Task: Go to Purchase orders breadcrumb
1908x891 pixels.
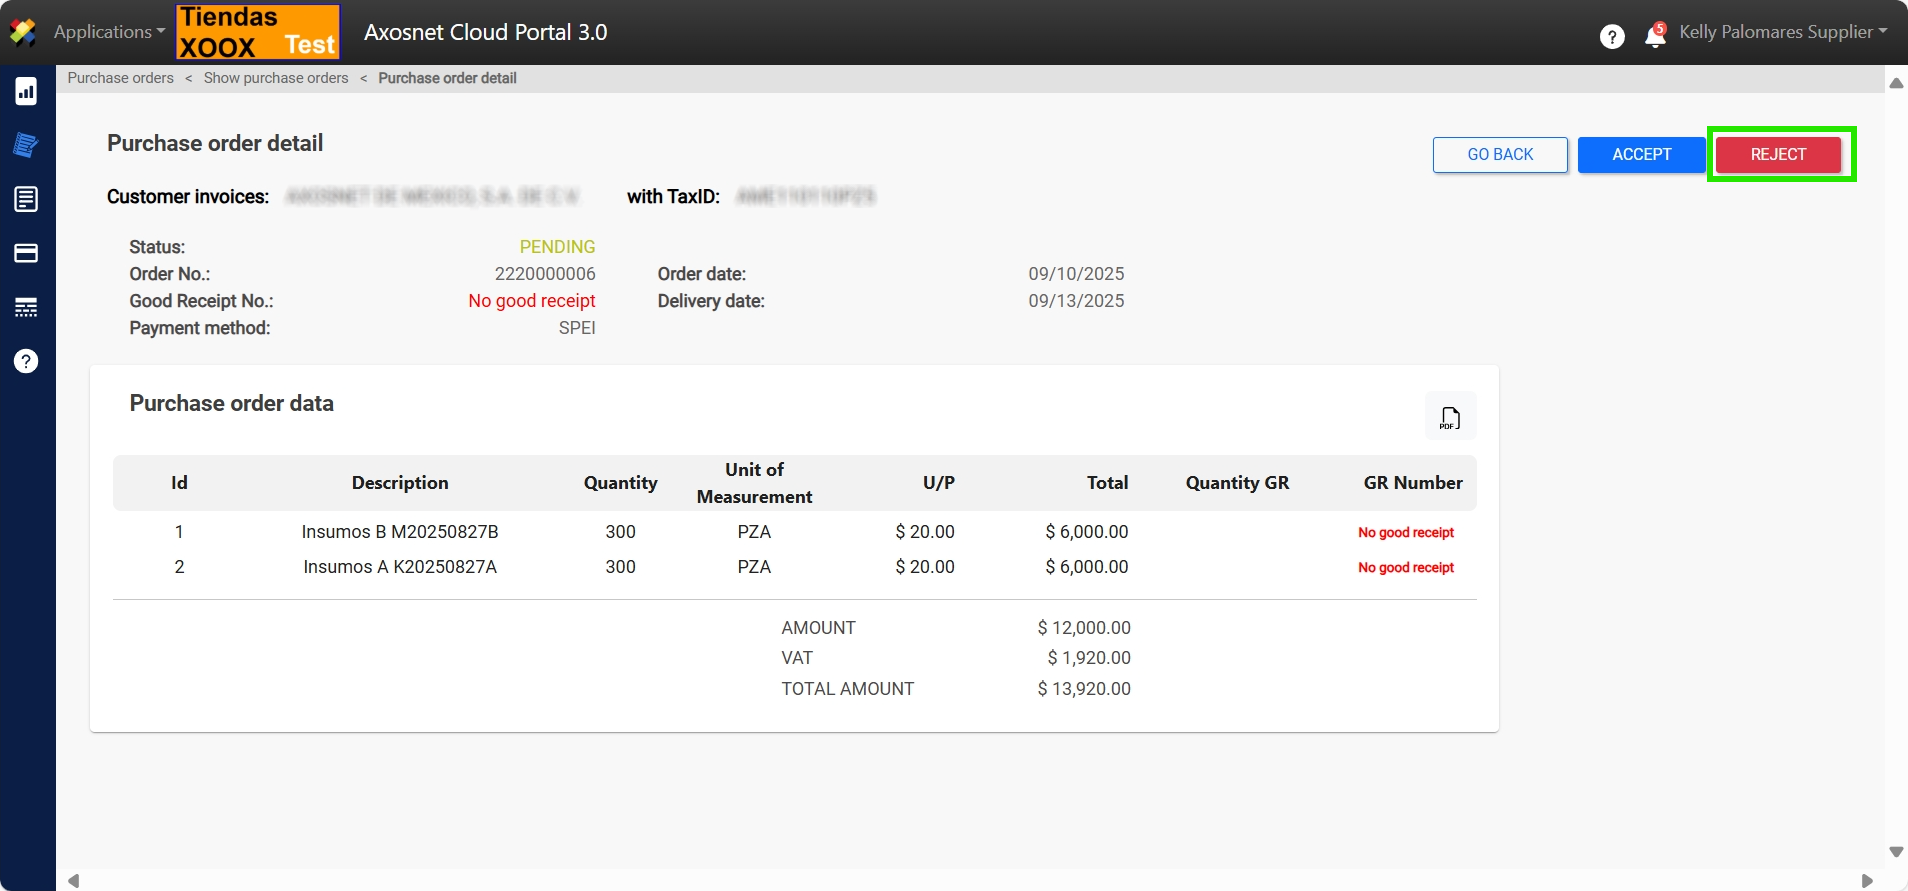Action: (x=120, y=78)
